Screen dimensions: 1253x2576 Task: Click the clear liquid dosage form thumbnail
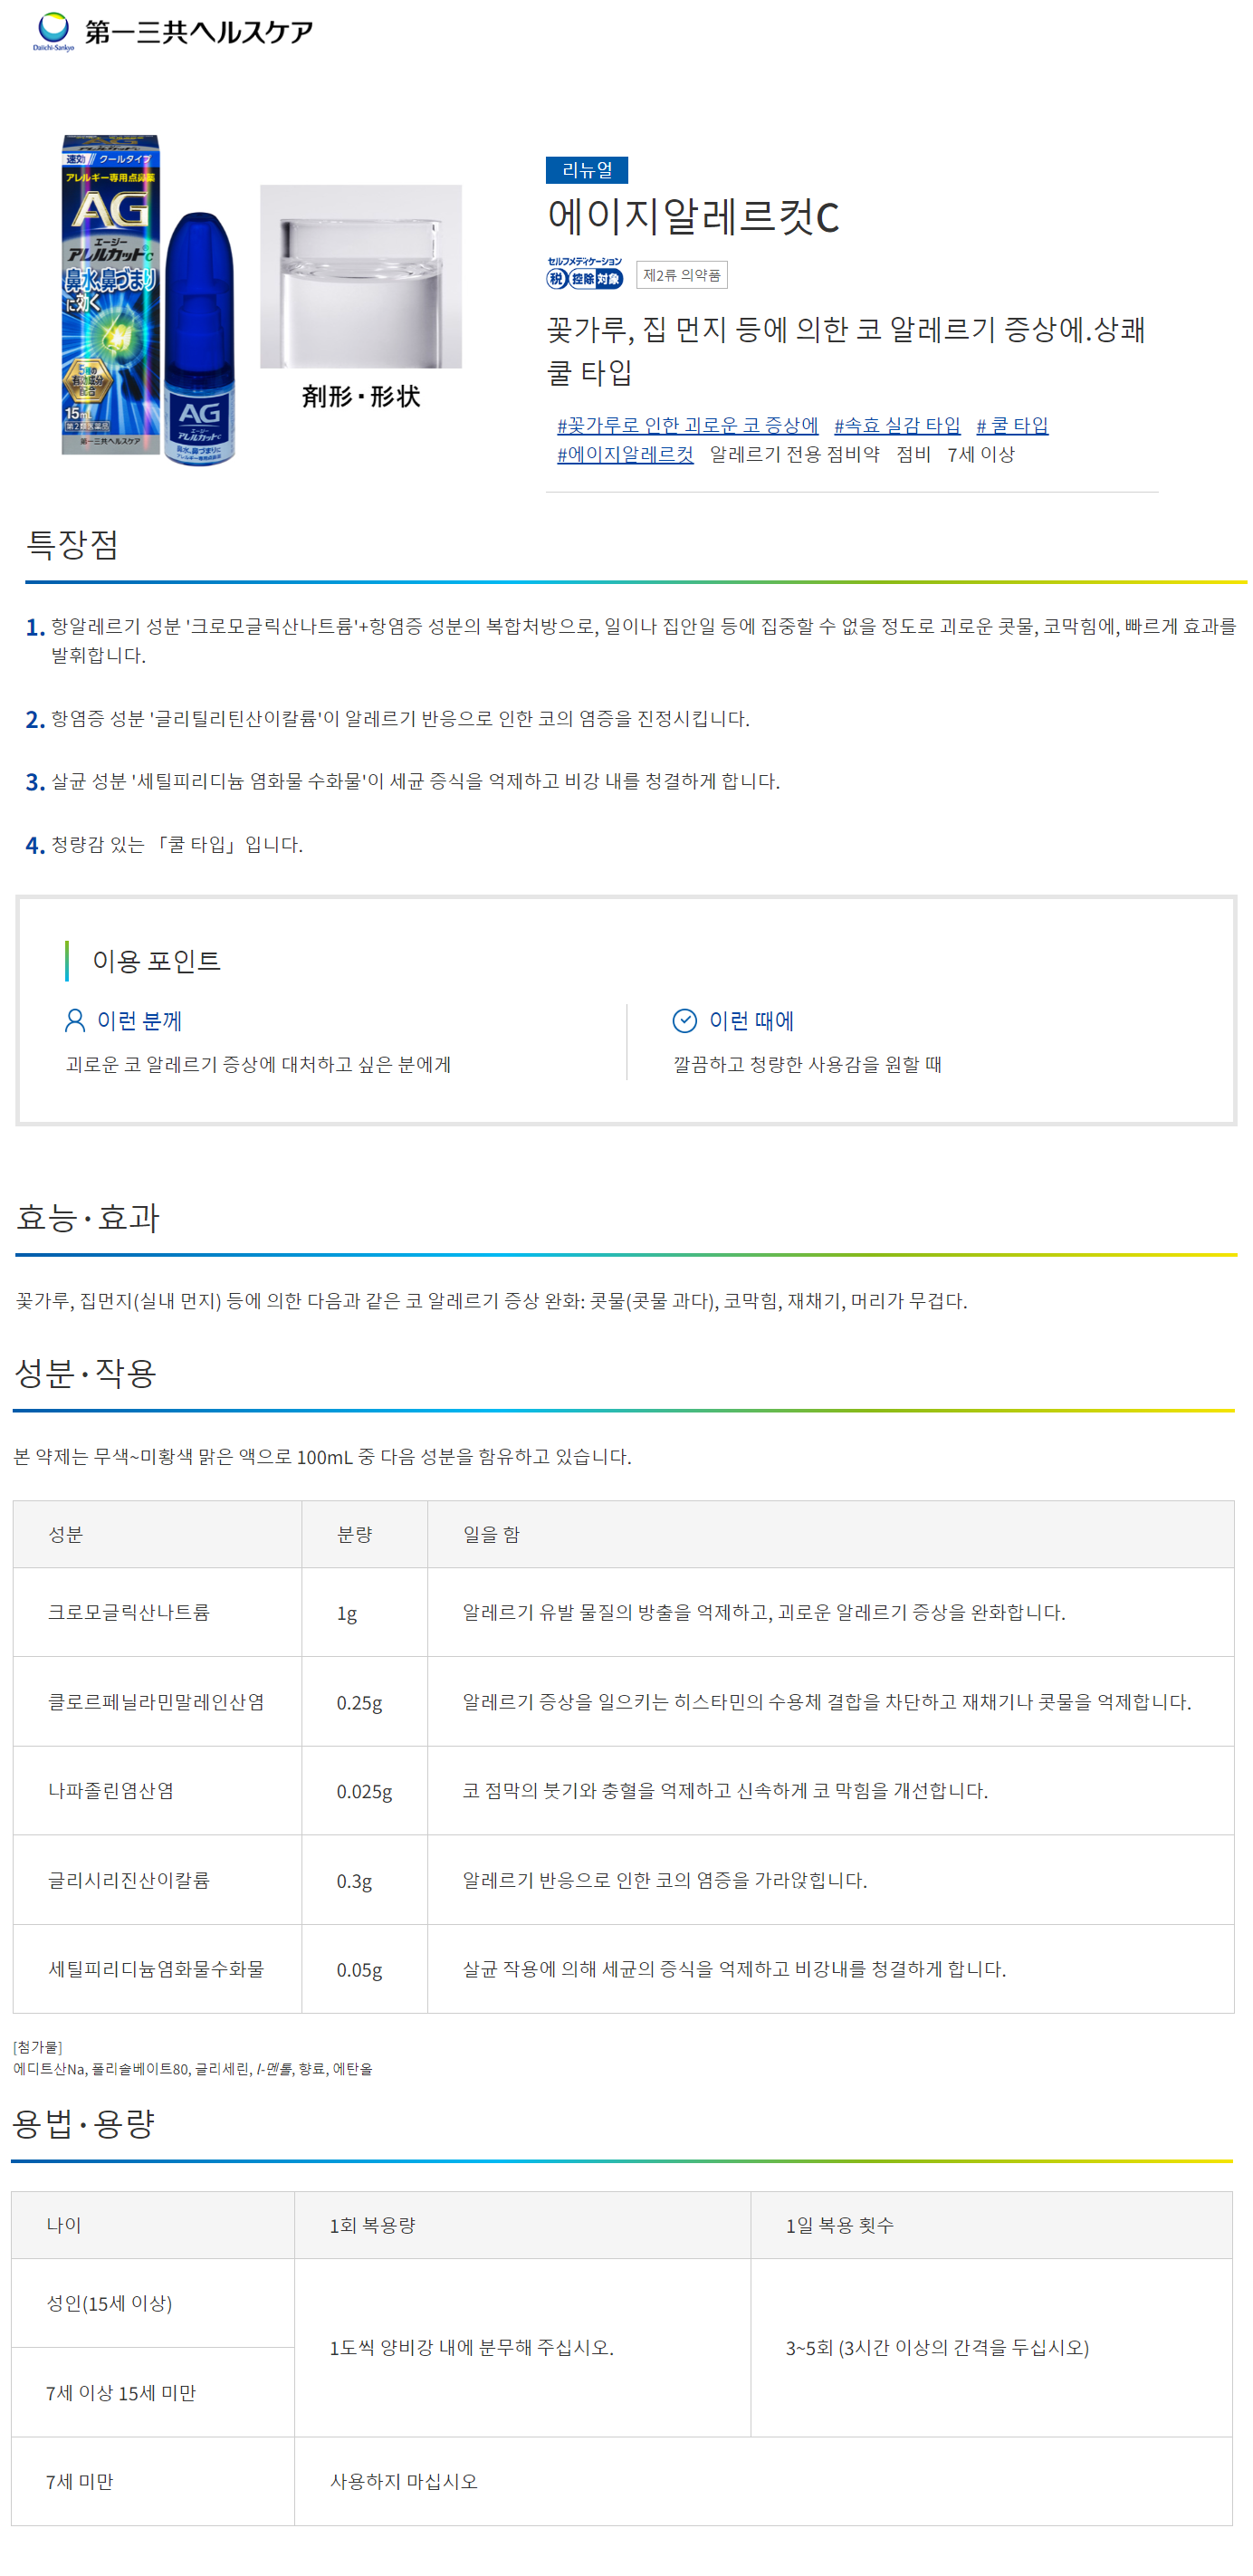tap(361, 276)
